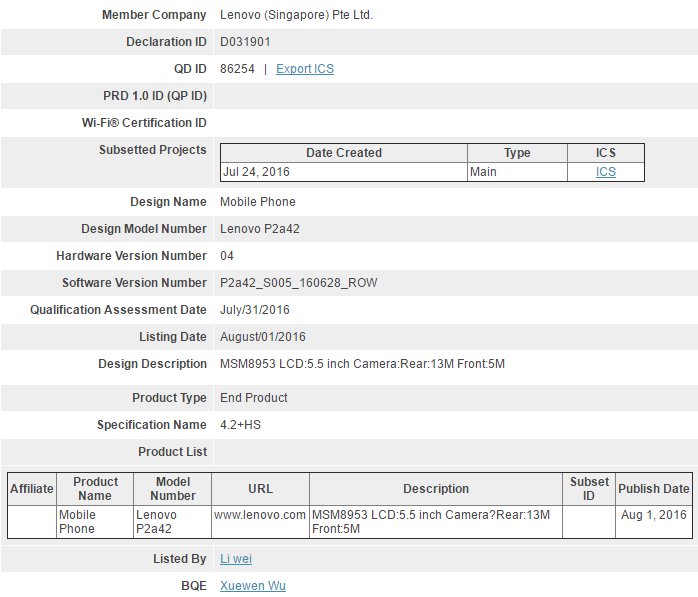This screenshot has width=698, height=597.
Task: Click the Type column header
Action: point(517,153)
